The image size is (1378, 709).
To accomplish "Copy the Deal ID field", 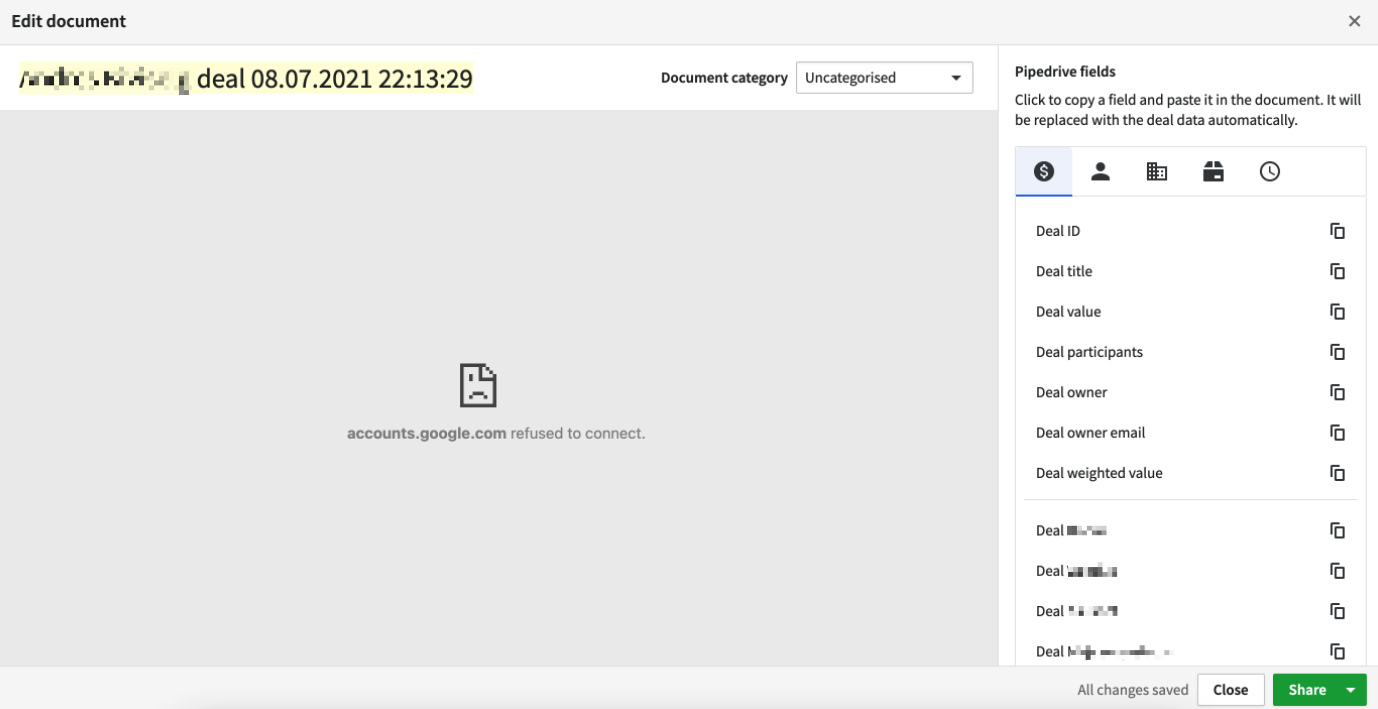I will (1337, 230).
